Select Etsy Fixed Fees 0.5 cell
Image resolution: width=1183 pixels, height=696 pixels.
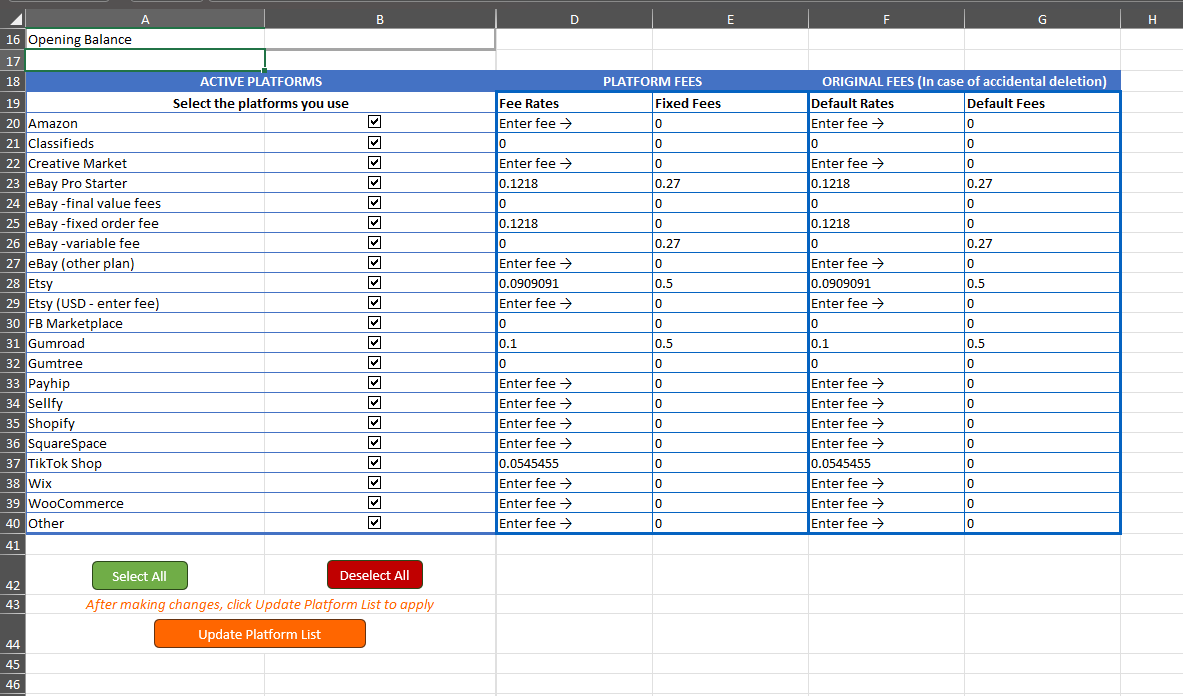tap(730, 284)
